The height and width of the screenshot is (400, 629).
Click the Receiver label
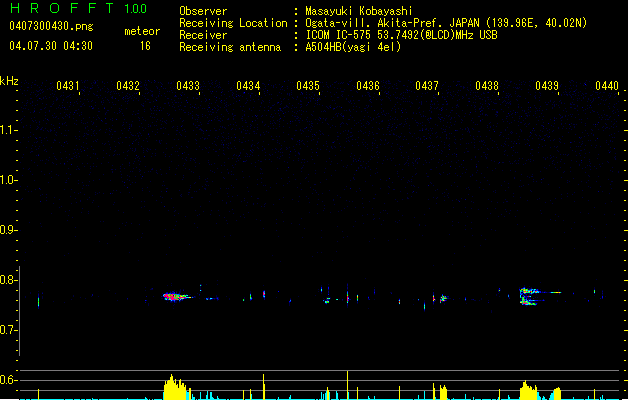click(x=203, y=35)
